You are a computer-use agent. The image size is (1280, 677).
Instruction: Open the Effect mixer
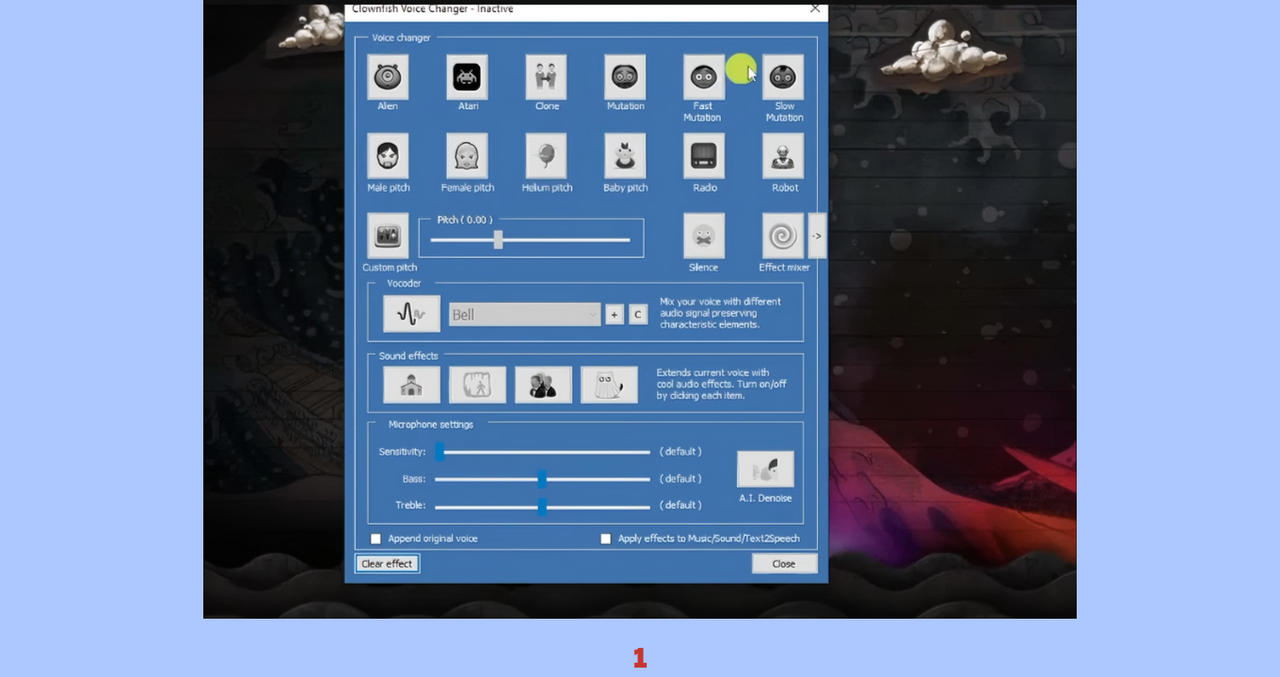tap(783, 236)
